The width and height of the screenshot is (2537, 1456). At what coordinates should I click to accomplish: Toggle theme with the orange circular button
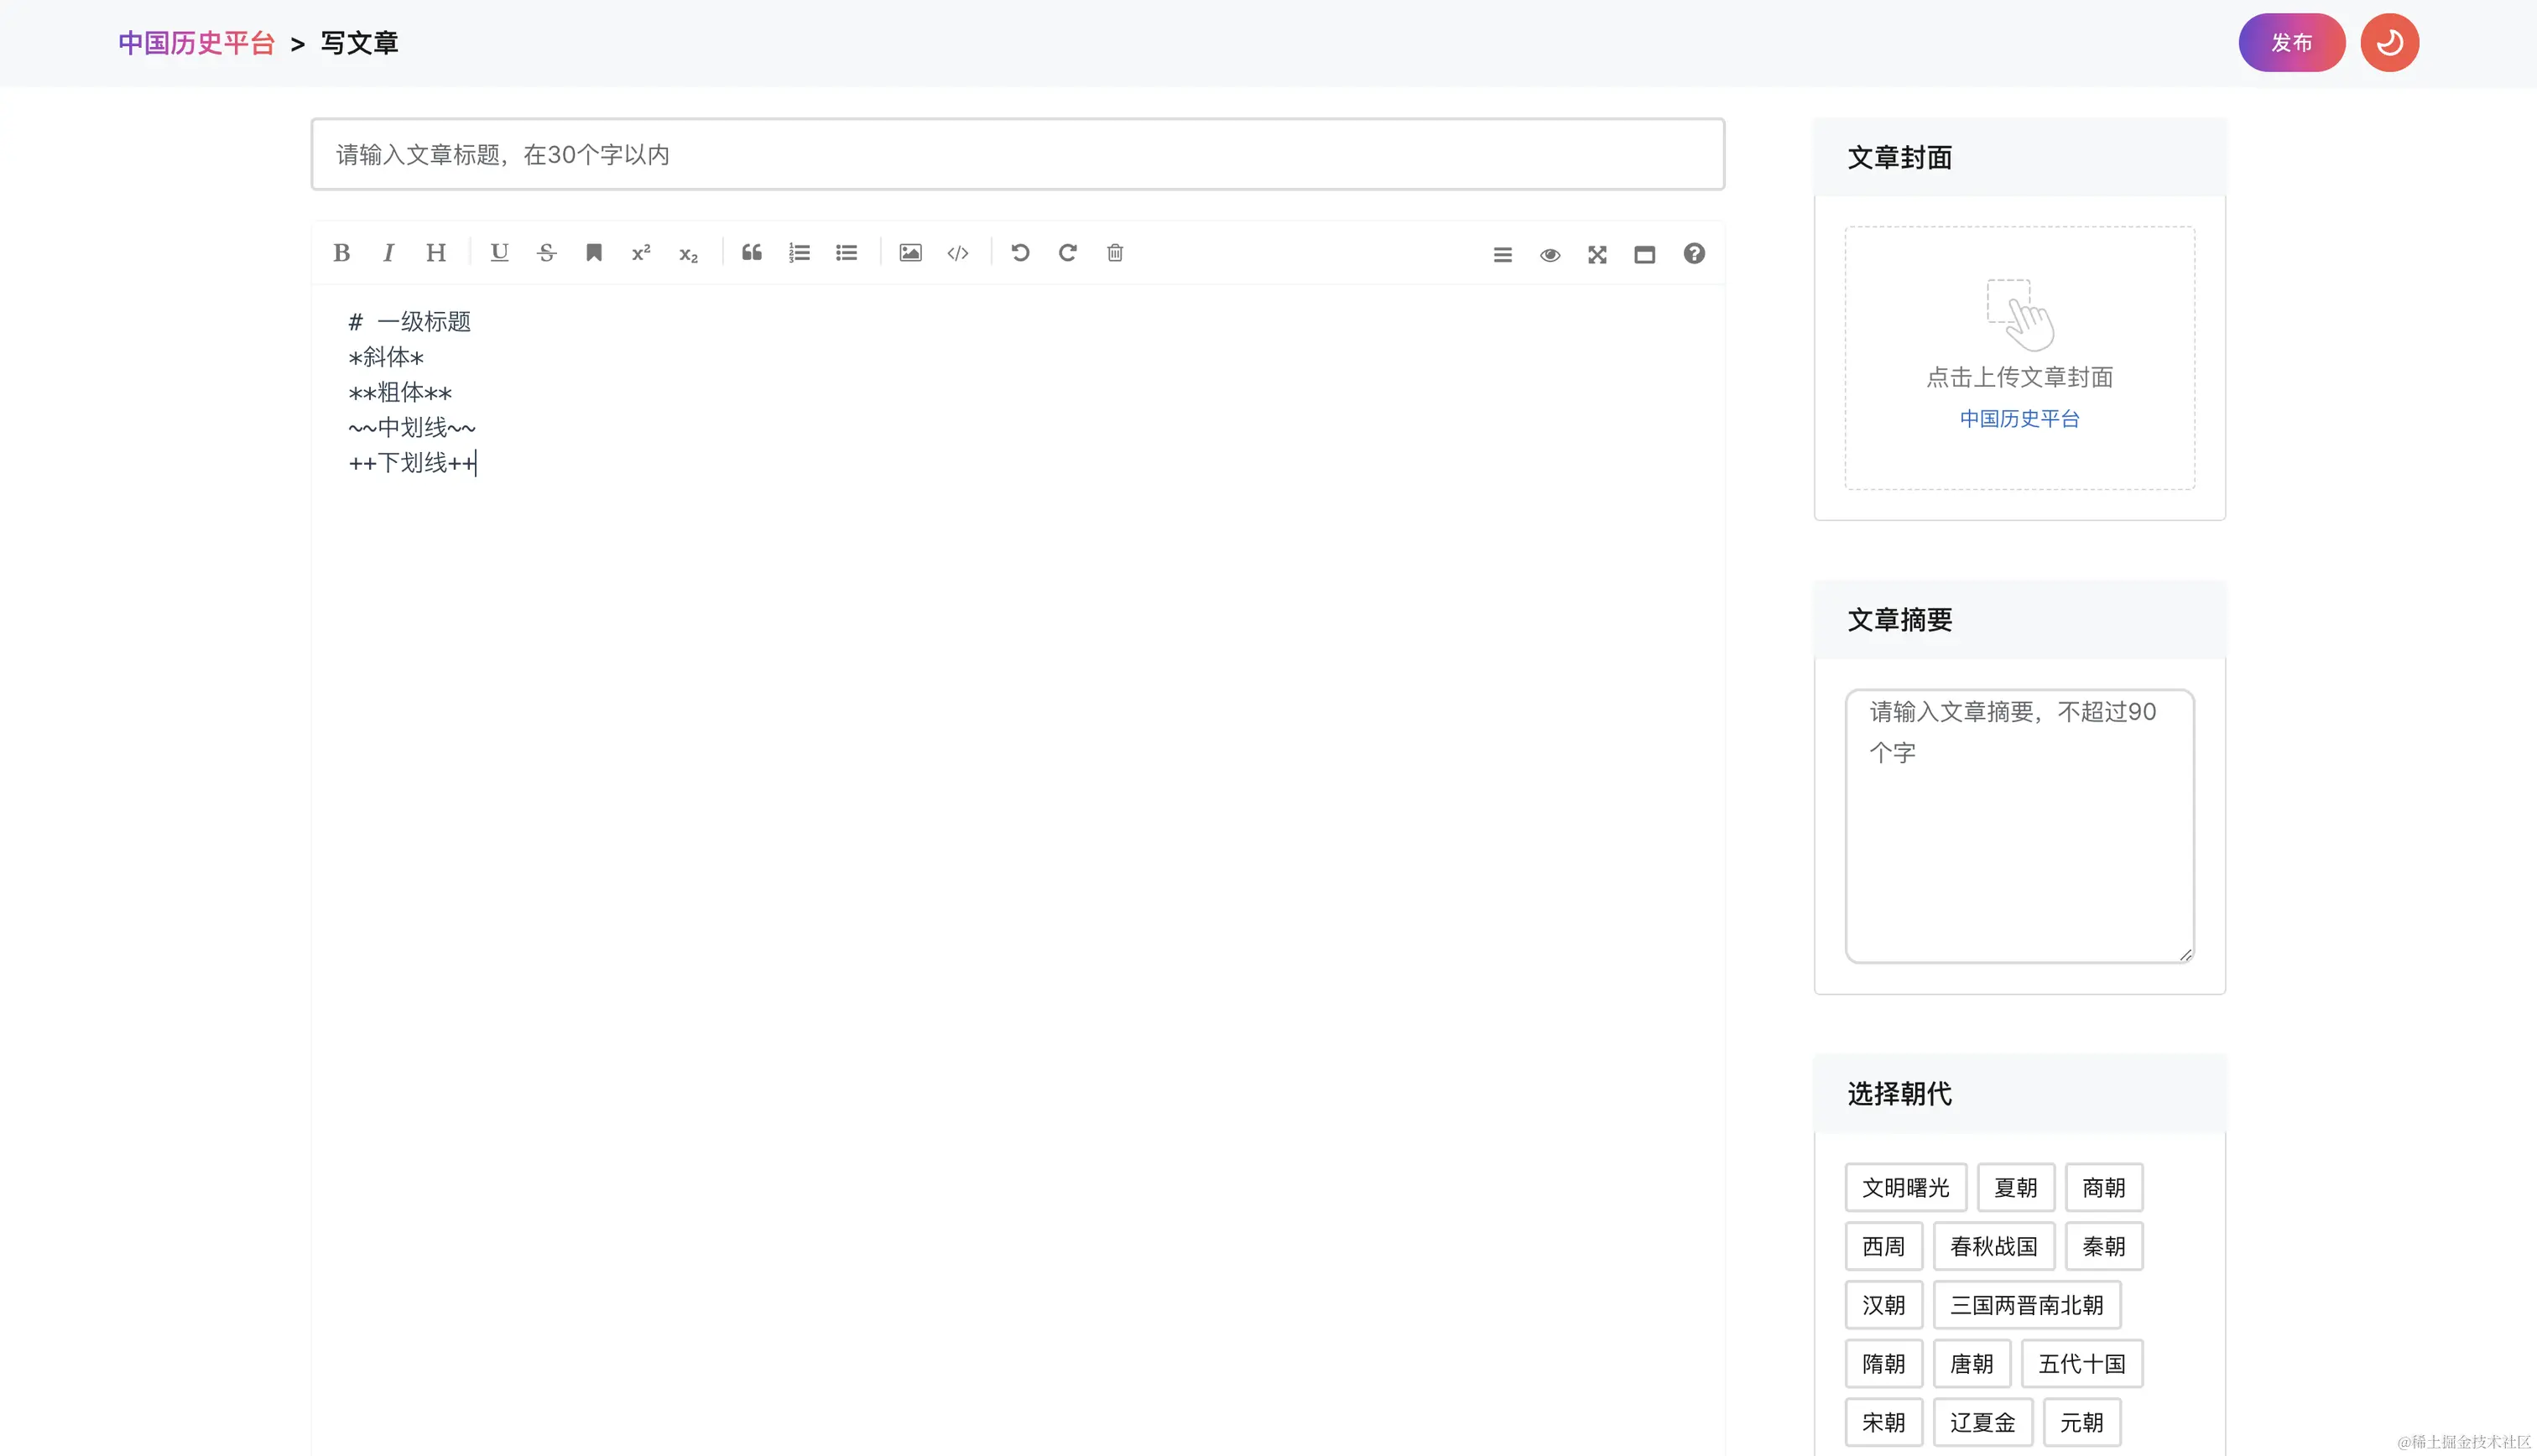[x=2389, y=42]
